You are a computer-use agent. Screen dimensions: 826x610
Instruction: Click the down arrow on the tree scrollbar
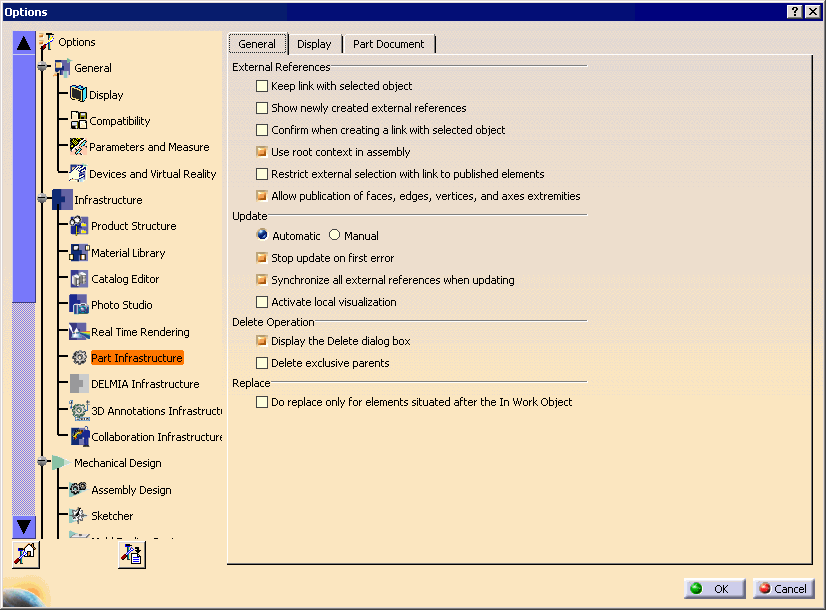tap(23, 527)
